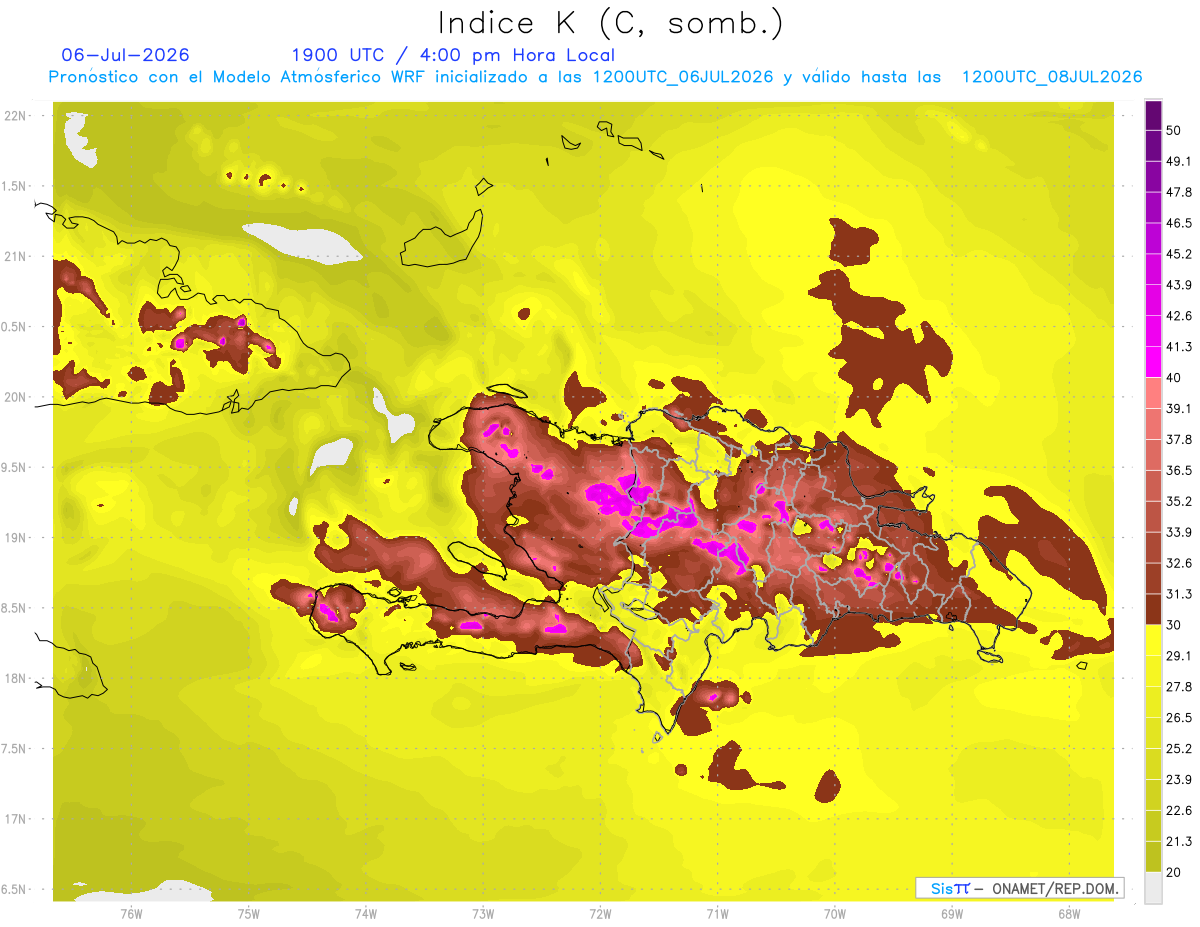Click the legend value "35.2"
Viewport: 1200px width, 927px height.
1179,501
